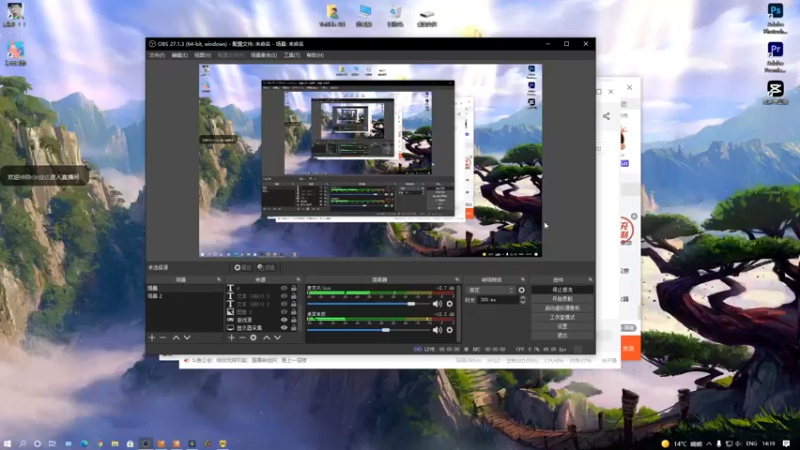Open 设置 settings from Controls
Image resolution: width=800 pixels, height=450 pixels.
click(x=562, y=326)
